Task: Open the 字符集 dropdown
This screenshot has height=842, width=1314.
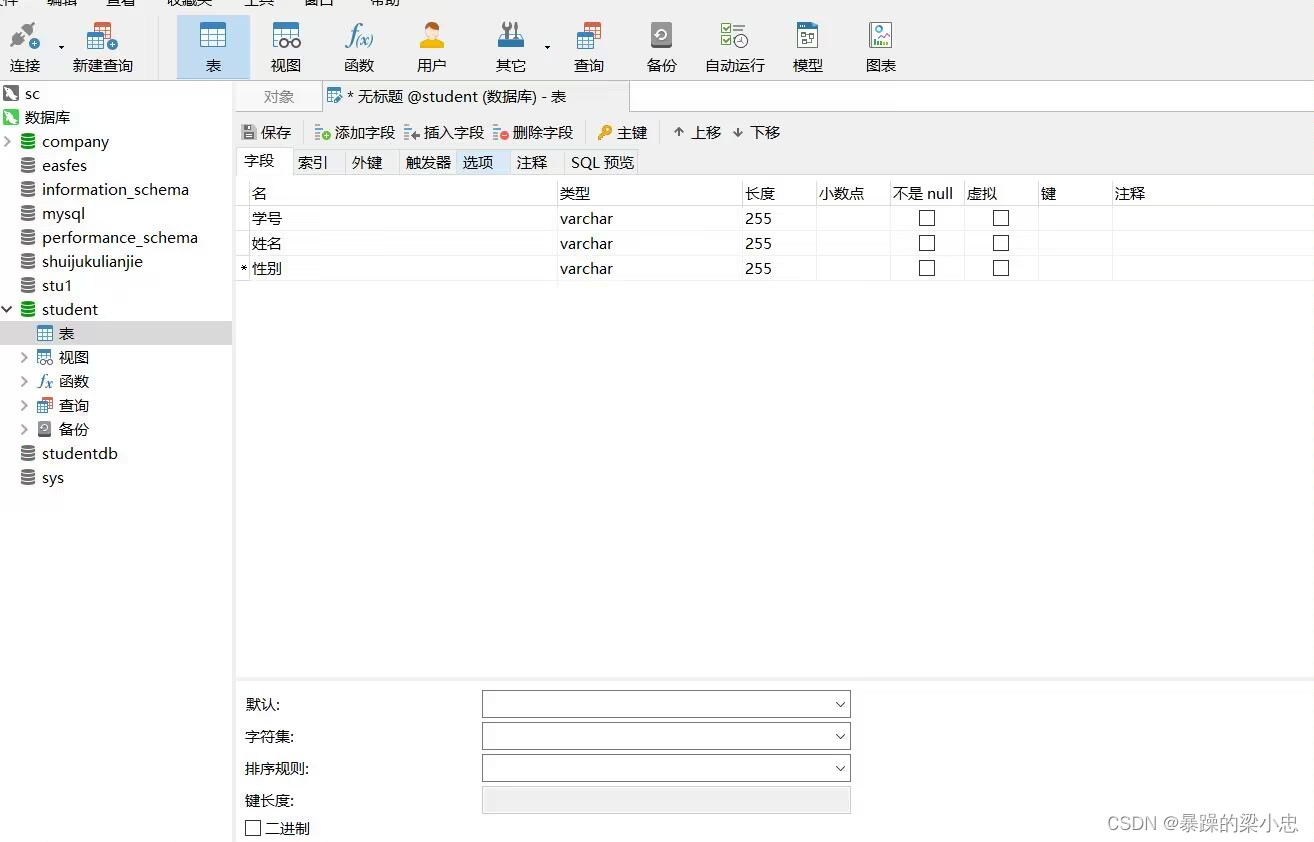Action: point(665,736)
